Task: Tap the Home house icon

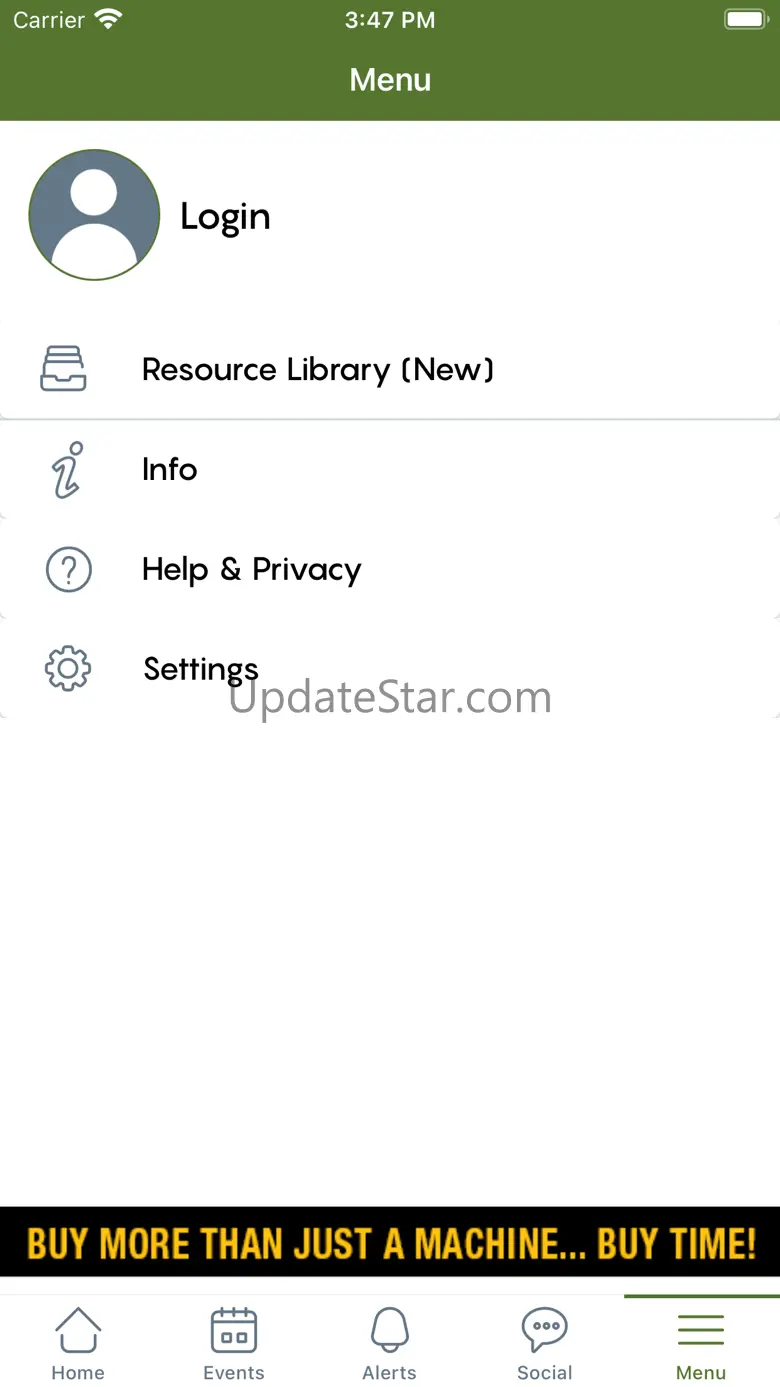Action: click(x=78, y=1330)
